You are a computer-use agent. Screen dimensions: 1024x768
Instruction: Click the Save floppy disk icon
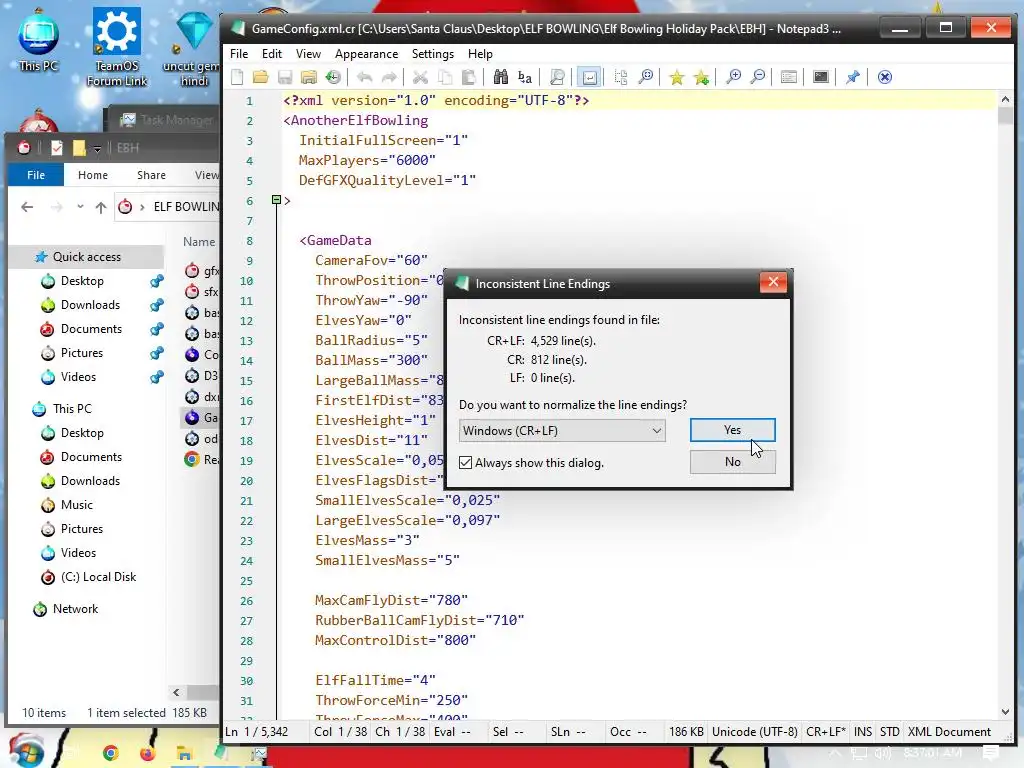285,77
